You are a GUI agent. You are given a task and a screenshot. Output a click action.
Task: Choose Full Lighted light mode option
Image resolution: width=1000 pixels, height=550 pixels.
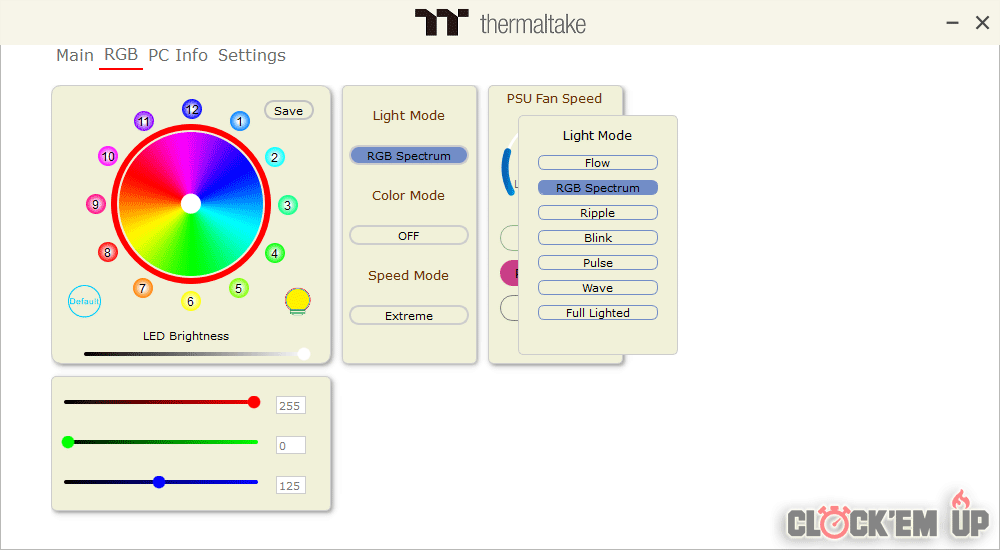coord(598,313)
